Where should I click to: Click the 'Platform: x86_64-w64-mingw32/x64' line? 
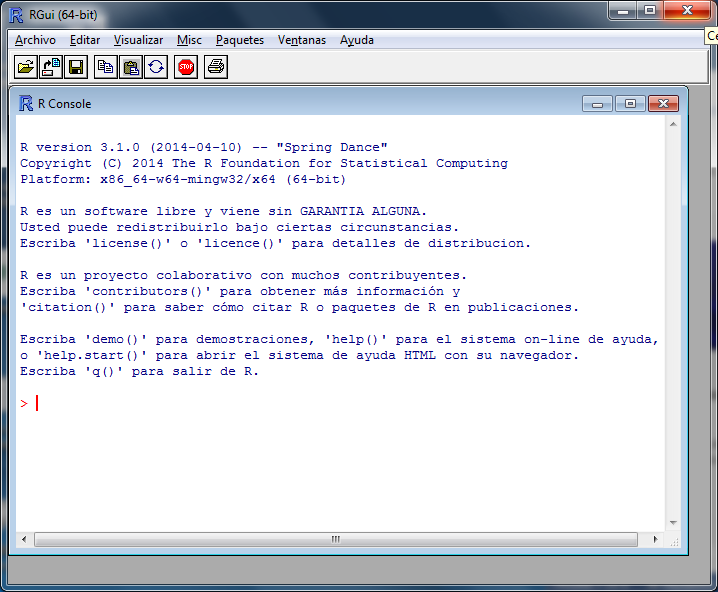pos(183,179)
